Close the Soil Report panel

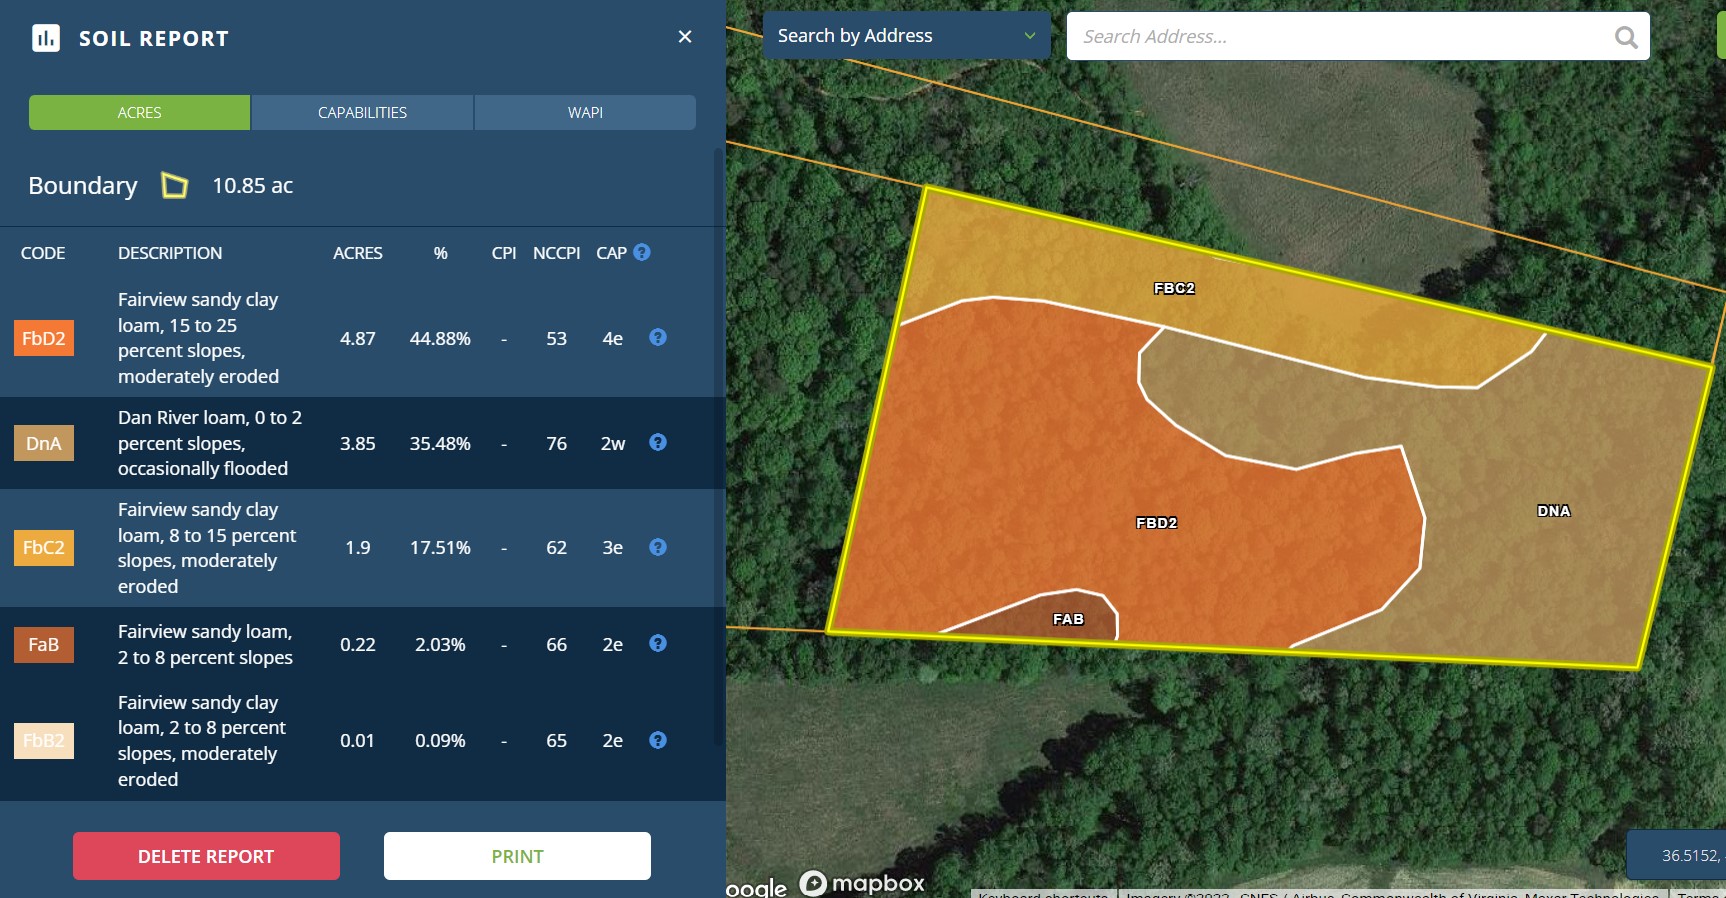(x=685, y=37)
